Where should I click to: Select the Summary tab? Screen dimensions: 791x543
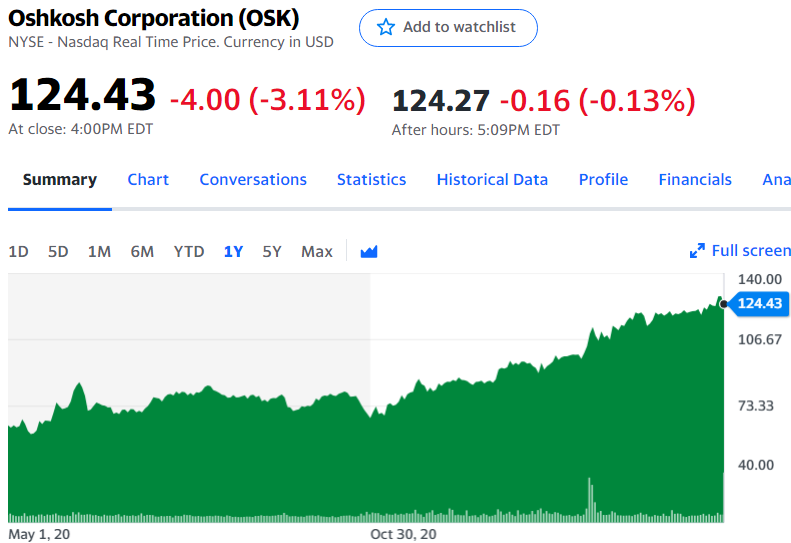coord(60,180)
